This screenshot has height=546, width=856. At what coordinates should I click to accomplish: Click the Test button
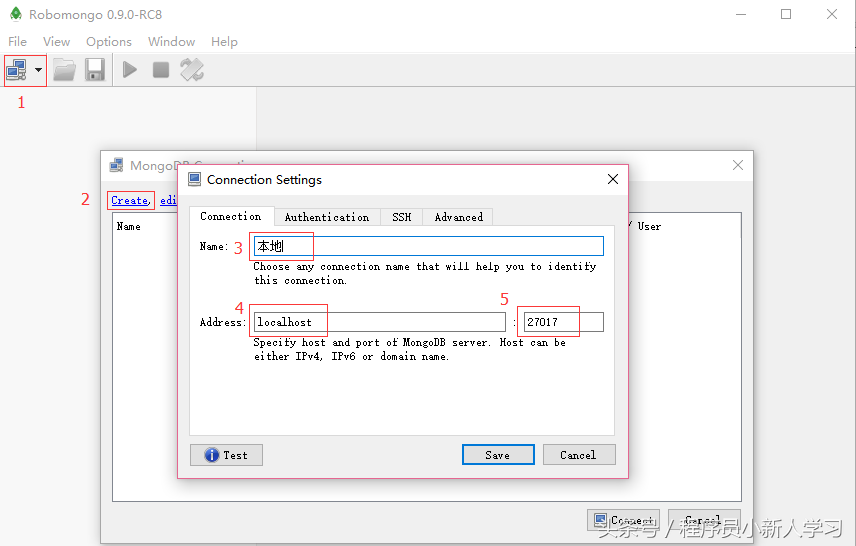point(226,455)
